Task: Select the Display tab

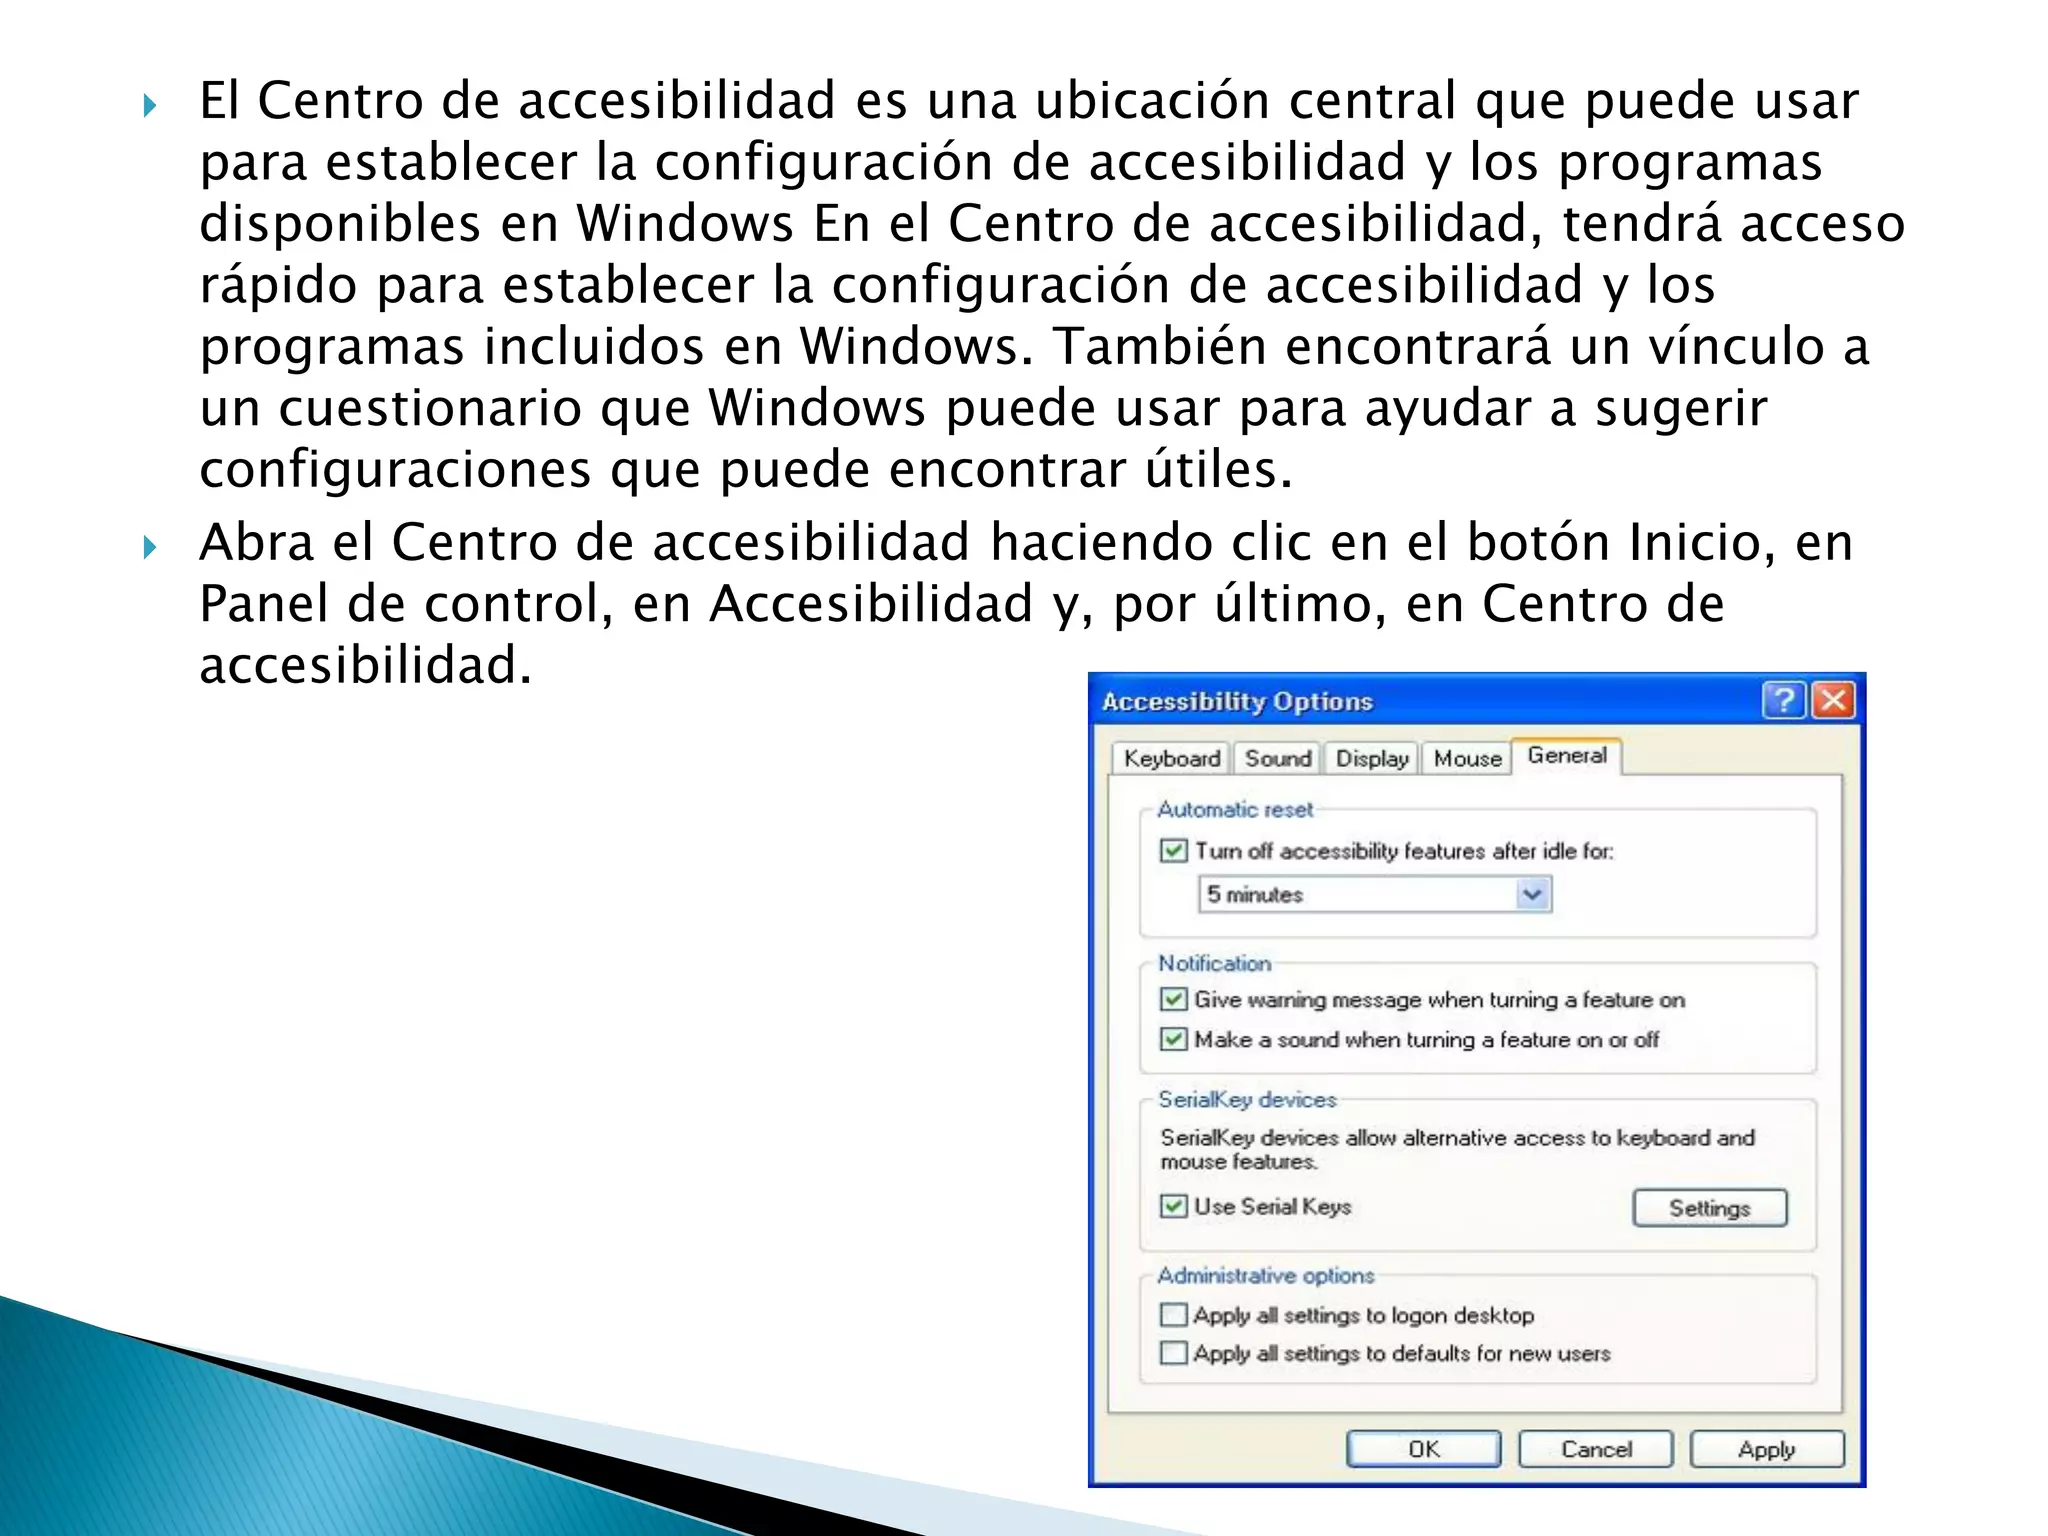Action: pyautogui.click(x=1371, y=759)
